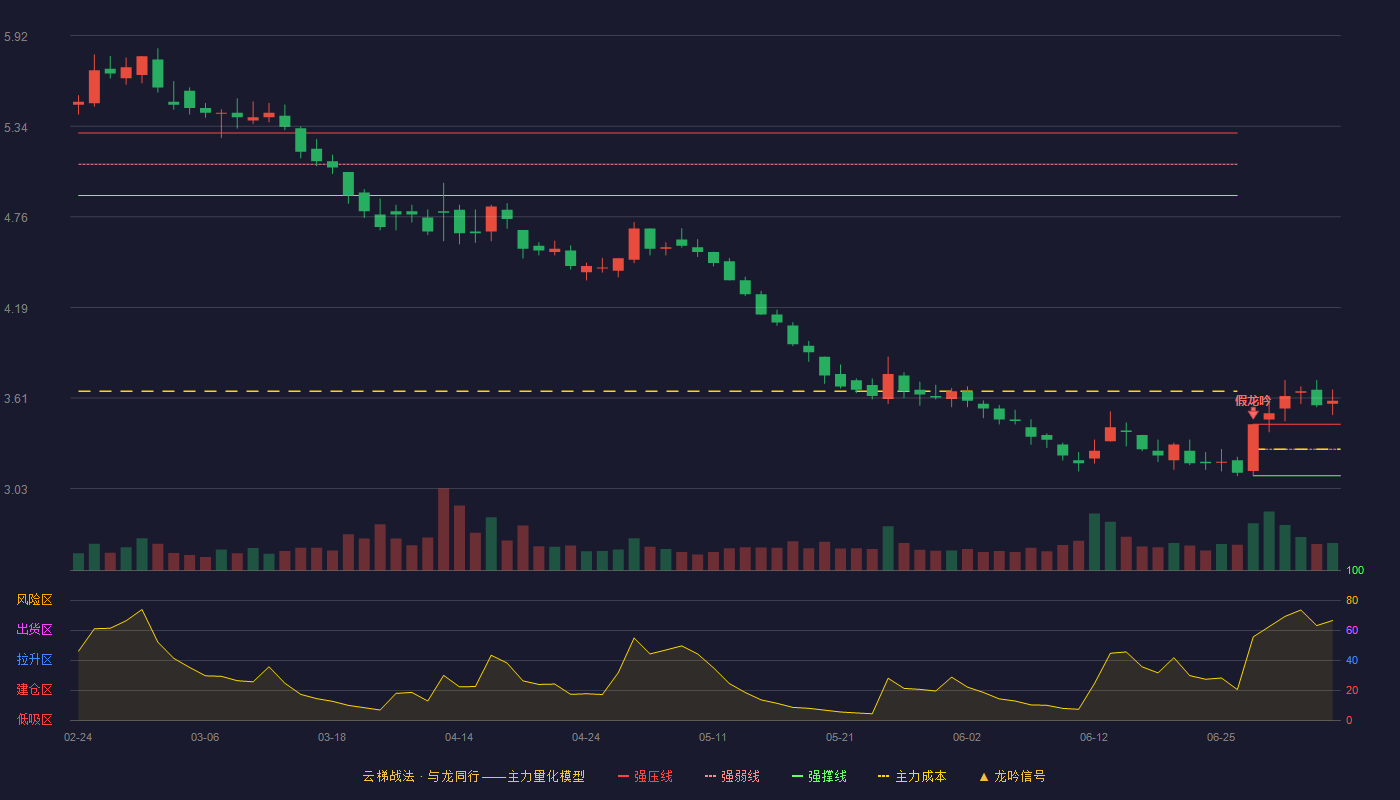Click the yellow triangle 龙吟信号 legend icon

pyautogui.click(x=983, y=776)
